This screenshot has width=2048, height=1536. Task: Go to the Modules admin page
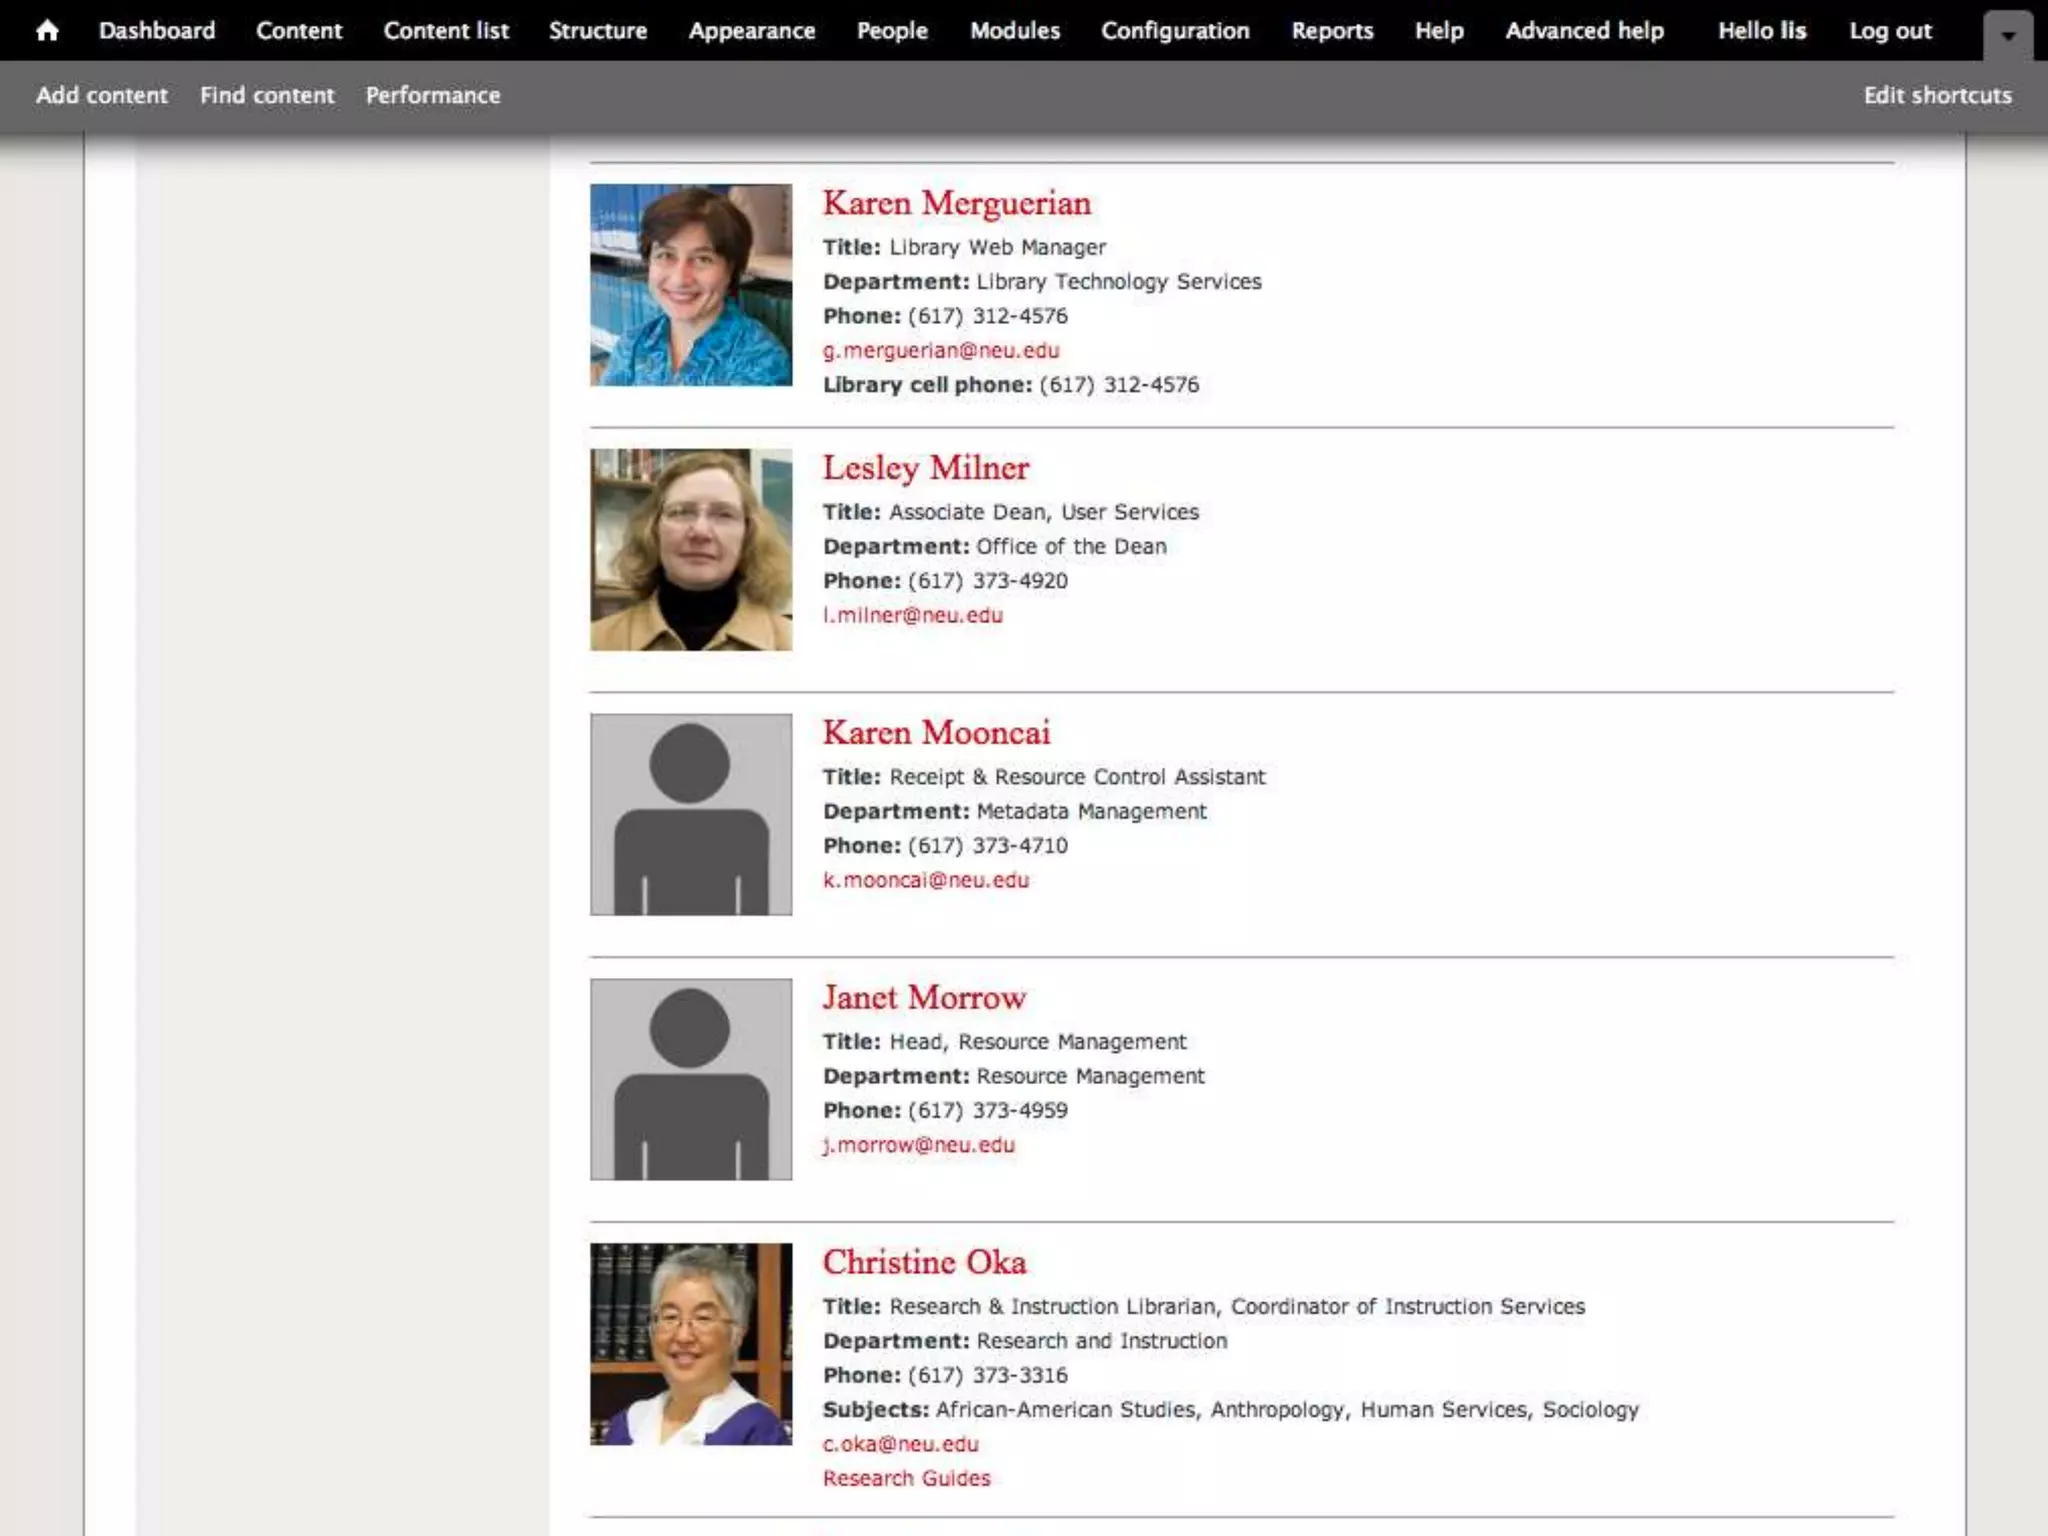pyautogui.click(x=1014, y=31)
